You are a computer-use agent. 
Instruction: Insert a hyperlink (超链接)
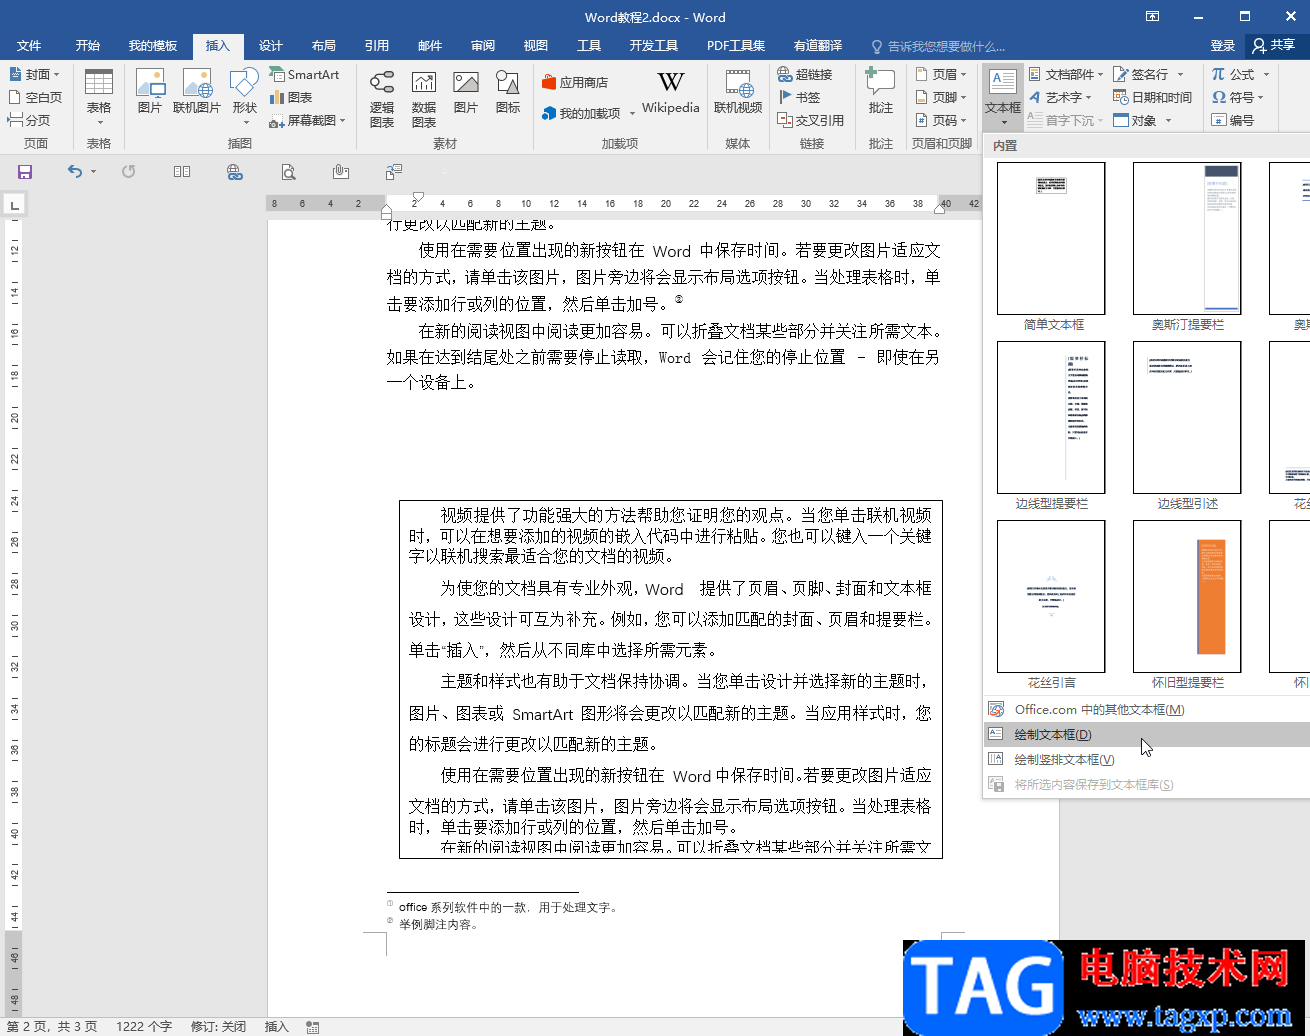[x=805, y=74]
